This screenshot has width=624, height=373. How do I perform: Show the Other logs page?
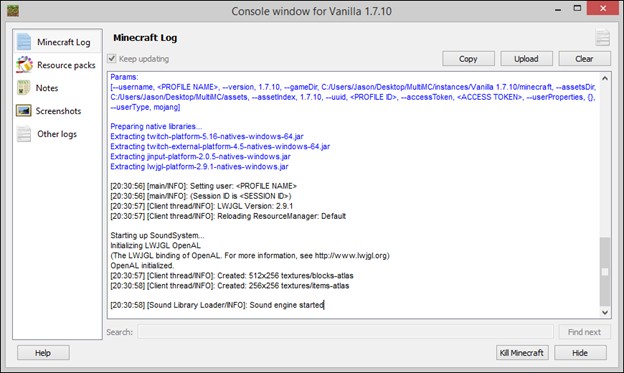tap(57, 134)
